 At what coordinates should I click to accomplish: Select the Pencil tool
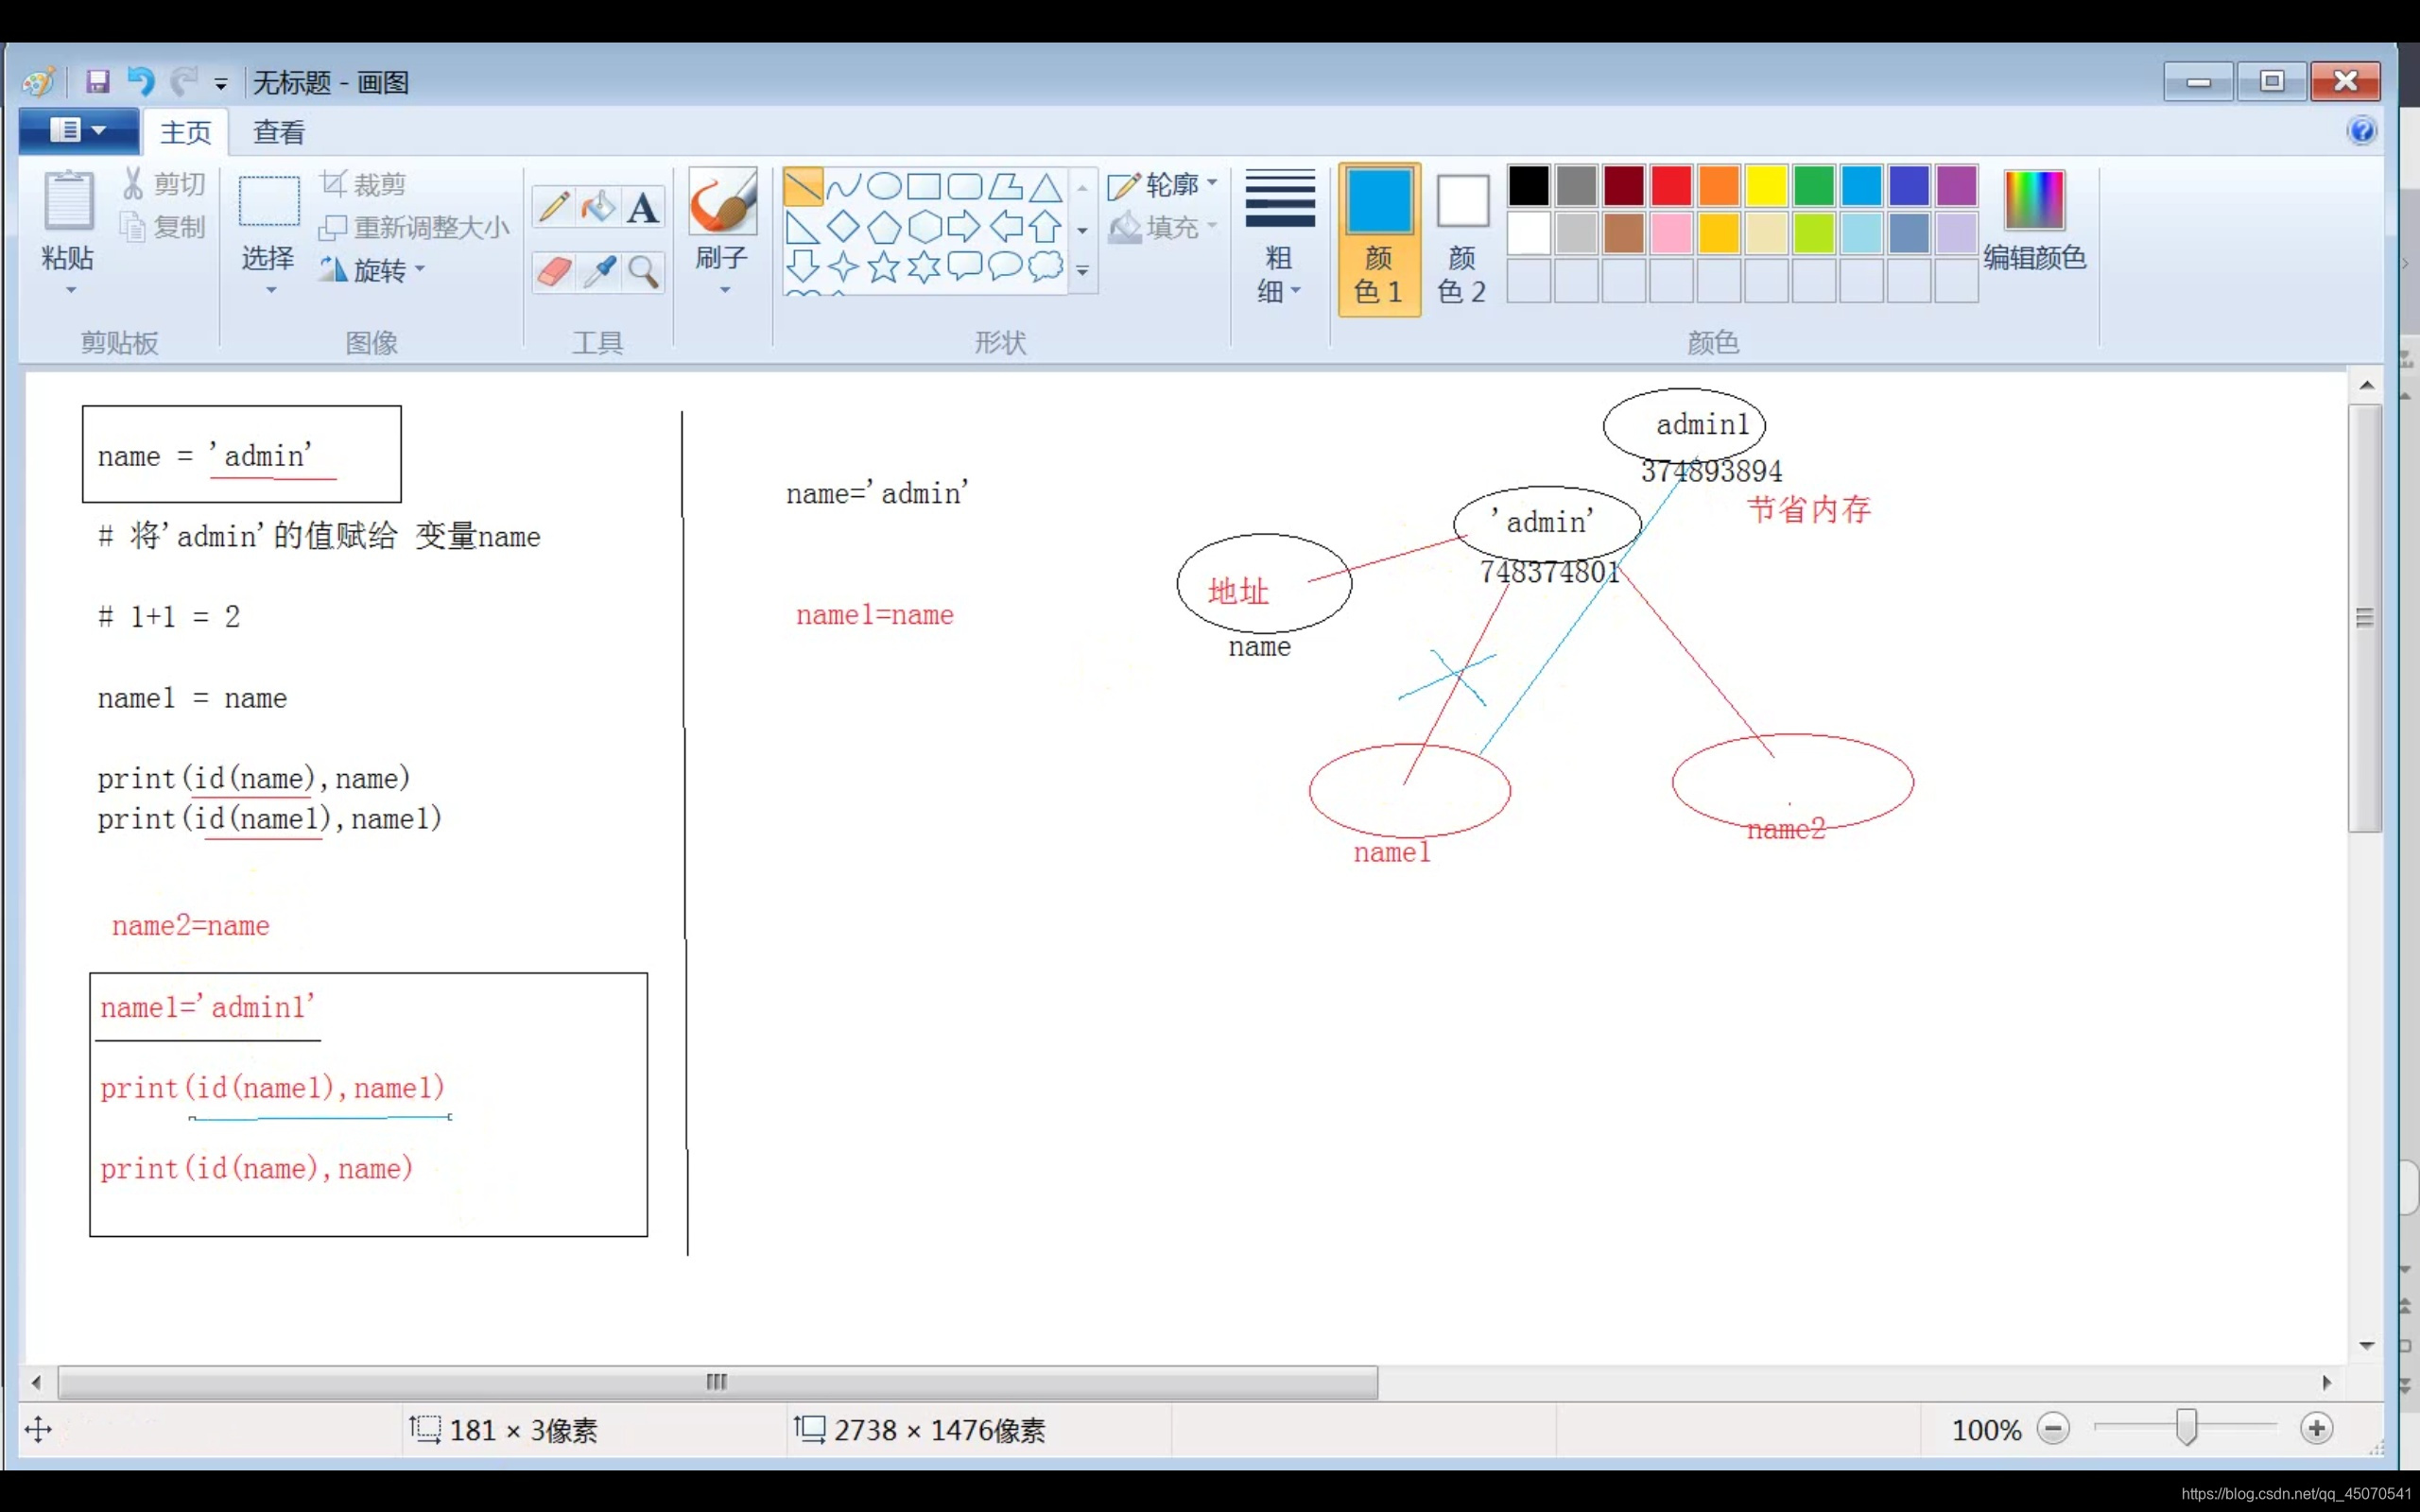(553, 208)
